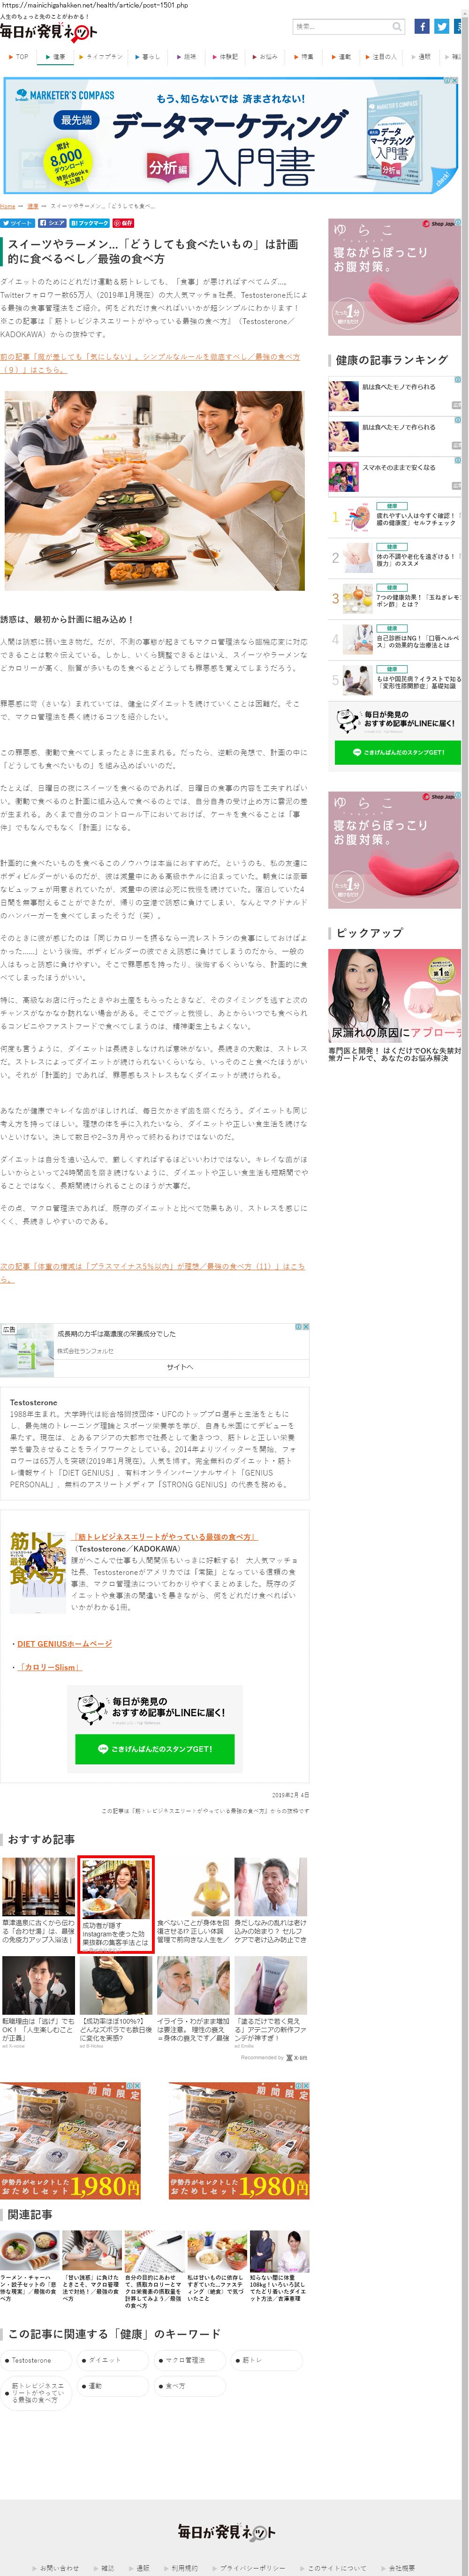This screenshot has height=2576, width=469.
Task: Open the 体験記 navigation item
Action: click(x=225, y=57)
